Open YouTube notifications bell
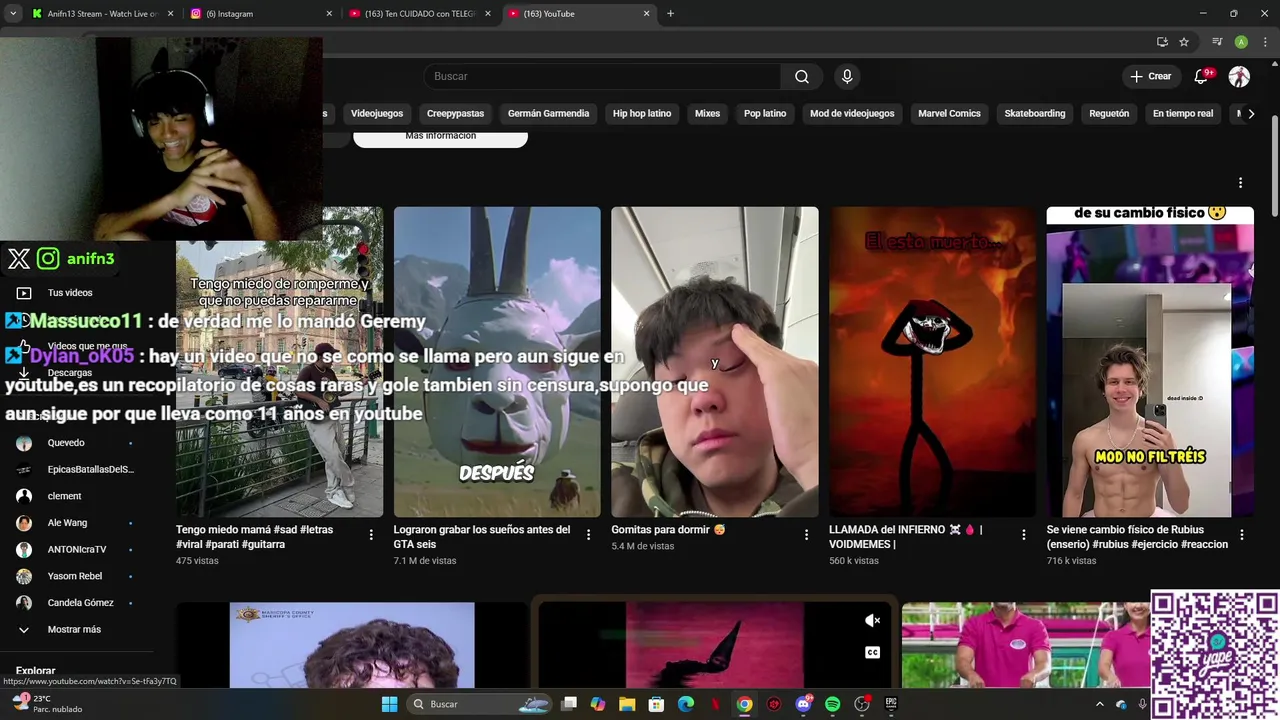1280x720 pixels. pos(1201,77)
